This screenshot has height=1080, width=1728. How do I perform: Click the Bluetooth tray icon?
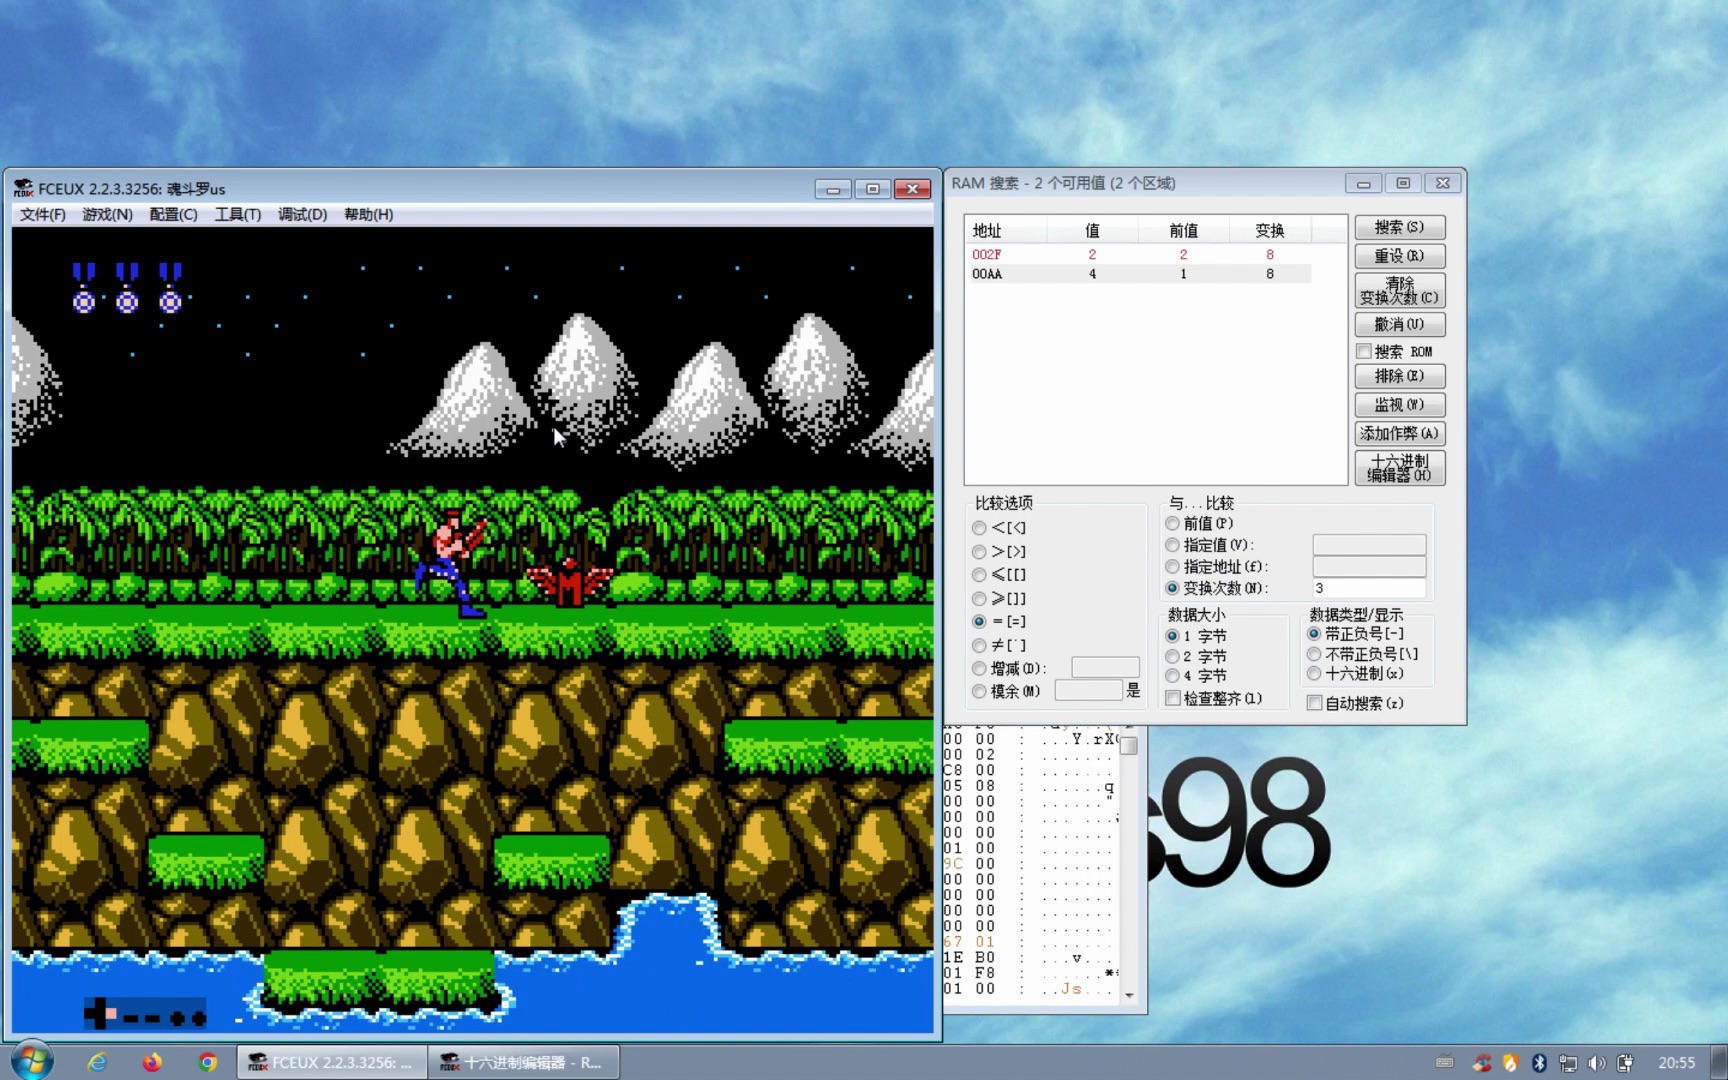1540,1063
